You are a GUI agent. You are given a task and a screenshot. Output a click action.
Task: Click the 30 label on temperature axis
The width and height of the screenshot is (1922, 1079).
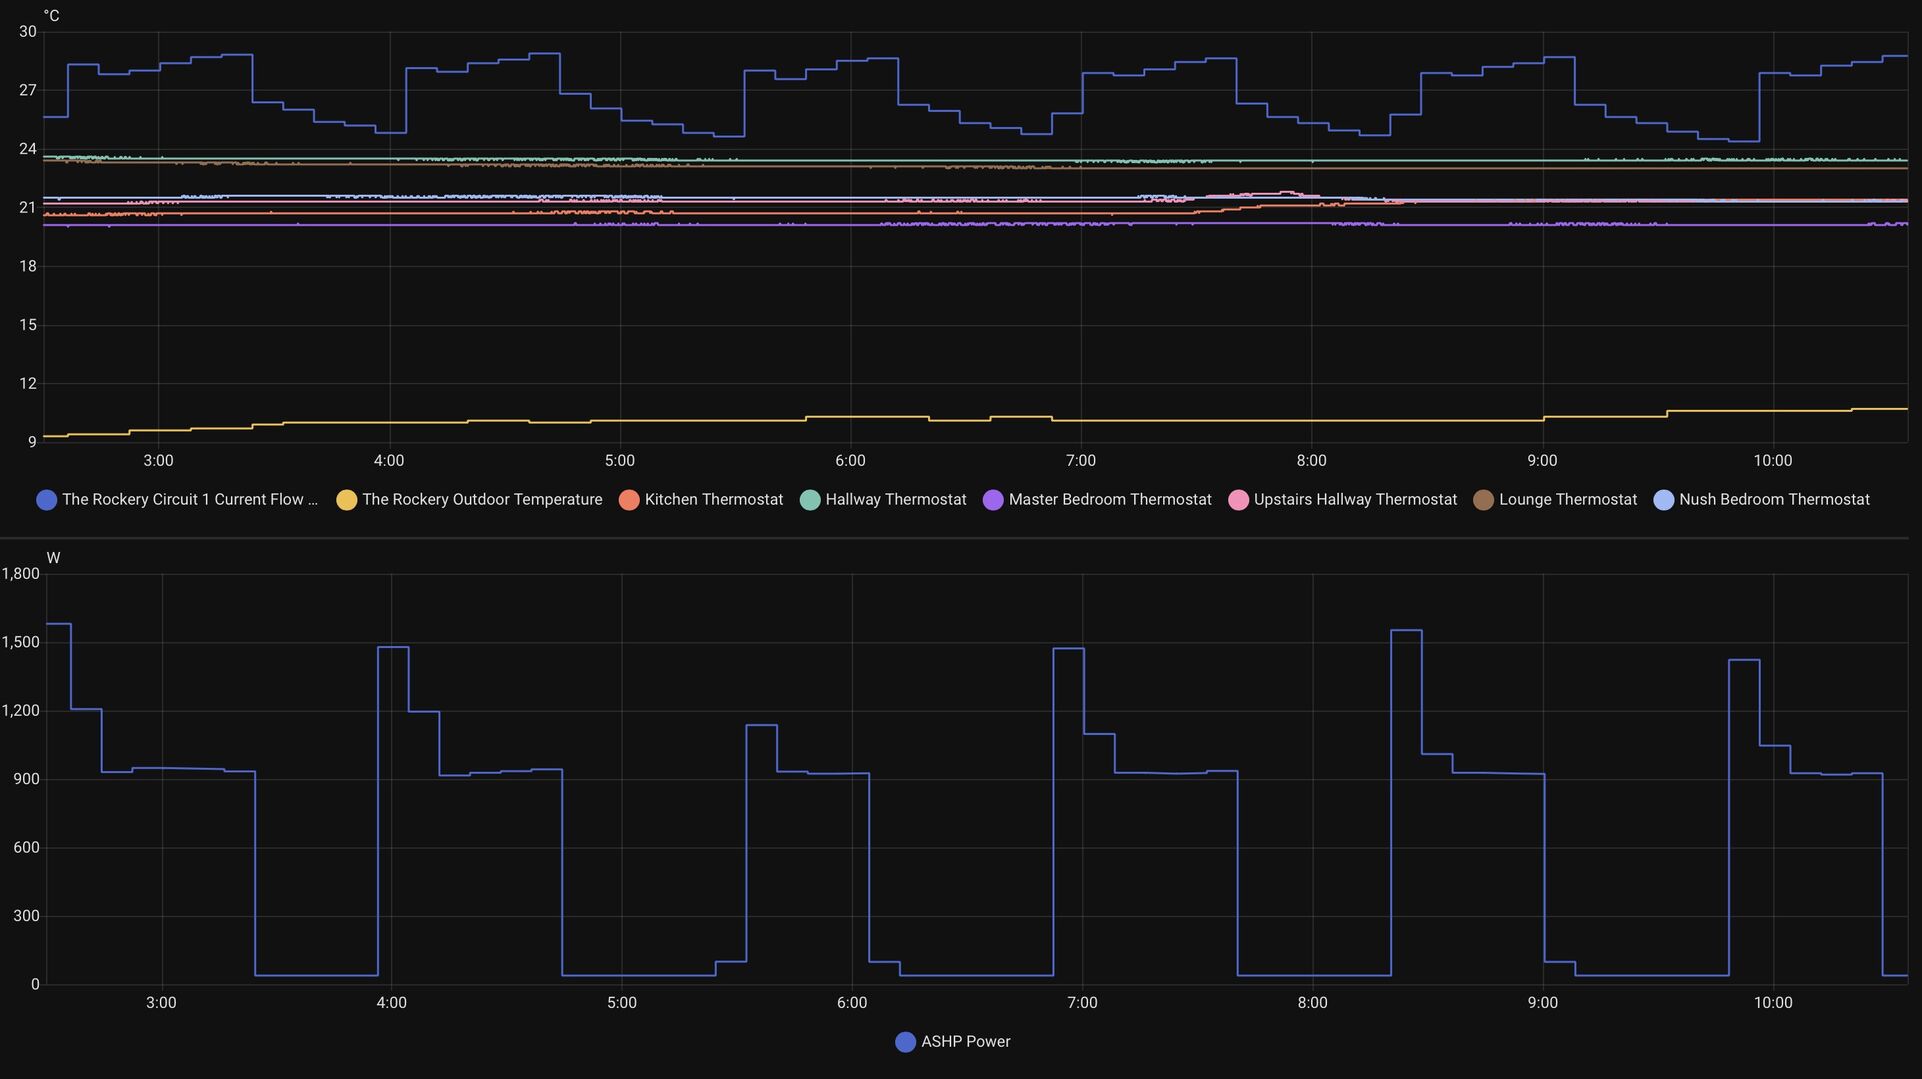click(x=28, y=32)
